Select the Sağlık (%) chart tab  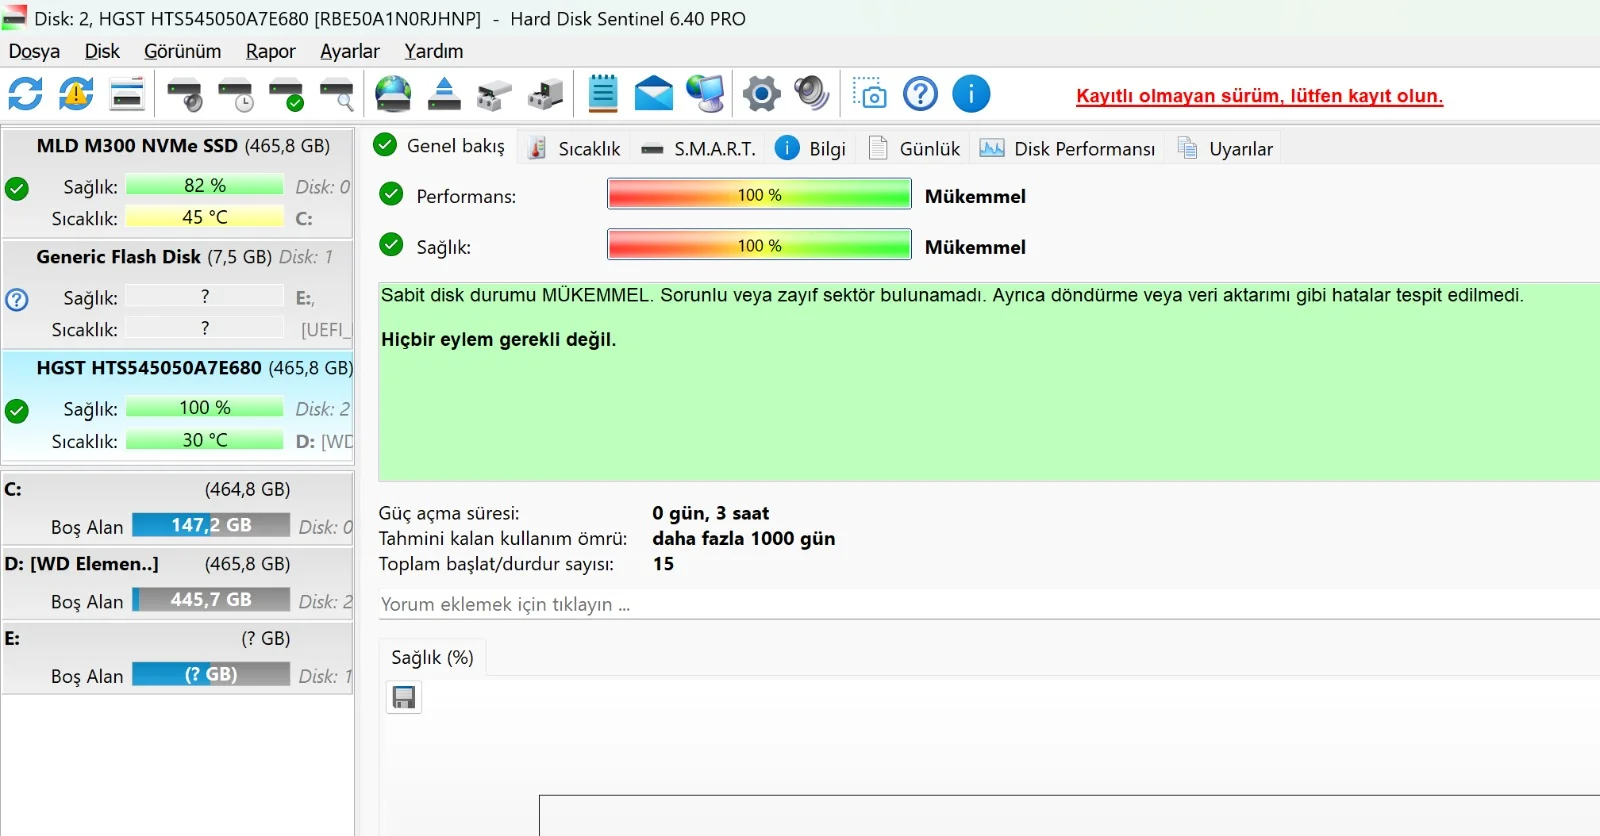pyautogui.click(x=432, y=657)
